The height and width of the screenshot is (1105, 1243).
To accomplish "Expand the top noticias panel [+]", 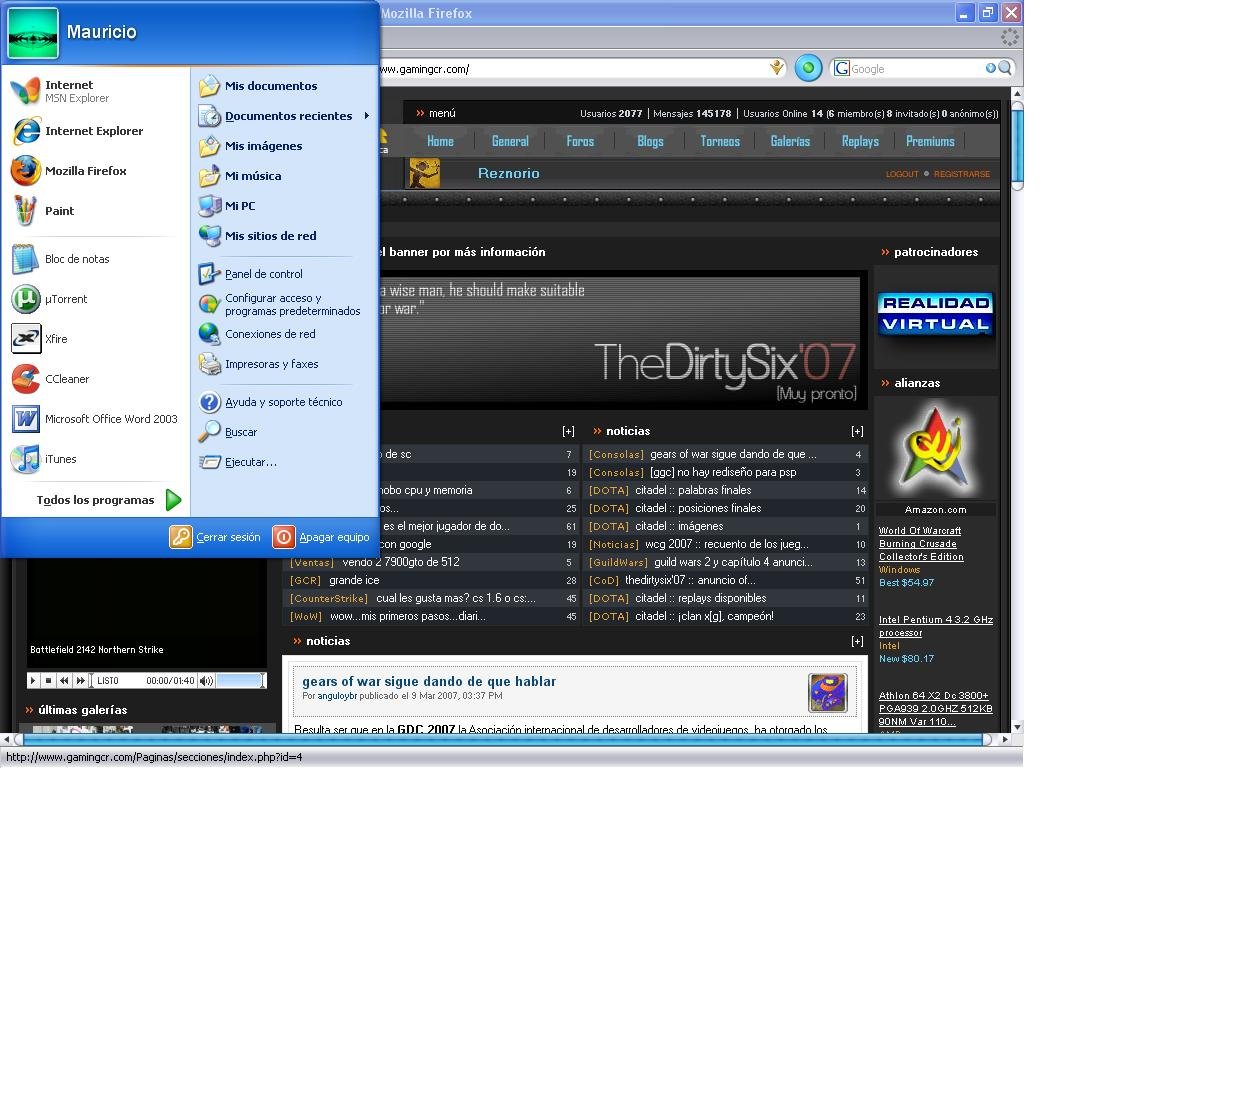I will tap(857, 431).
